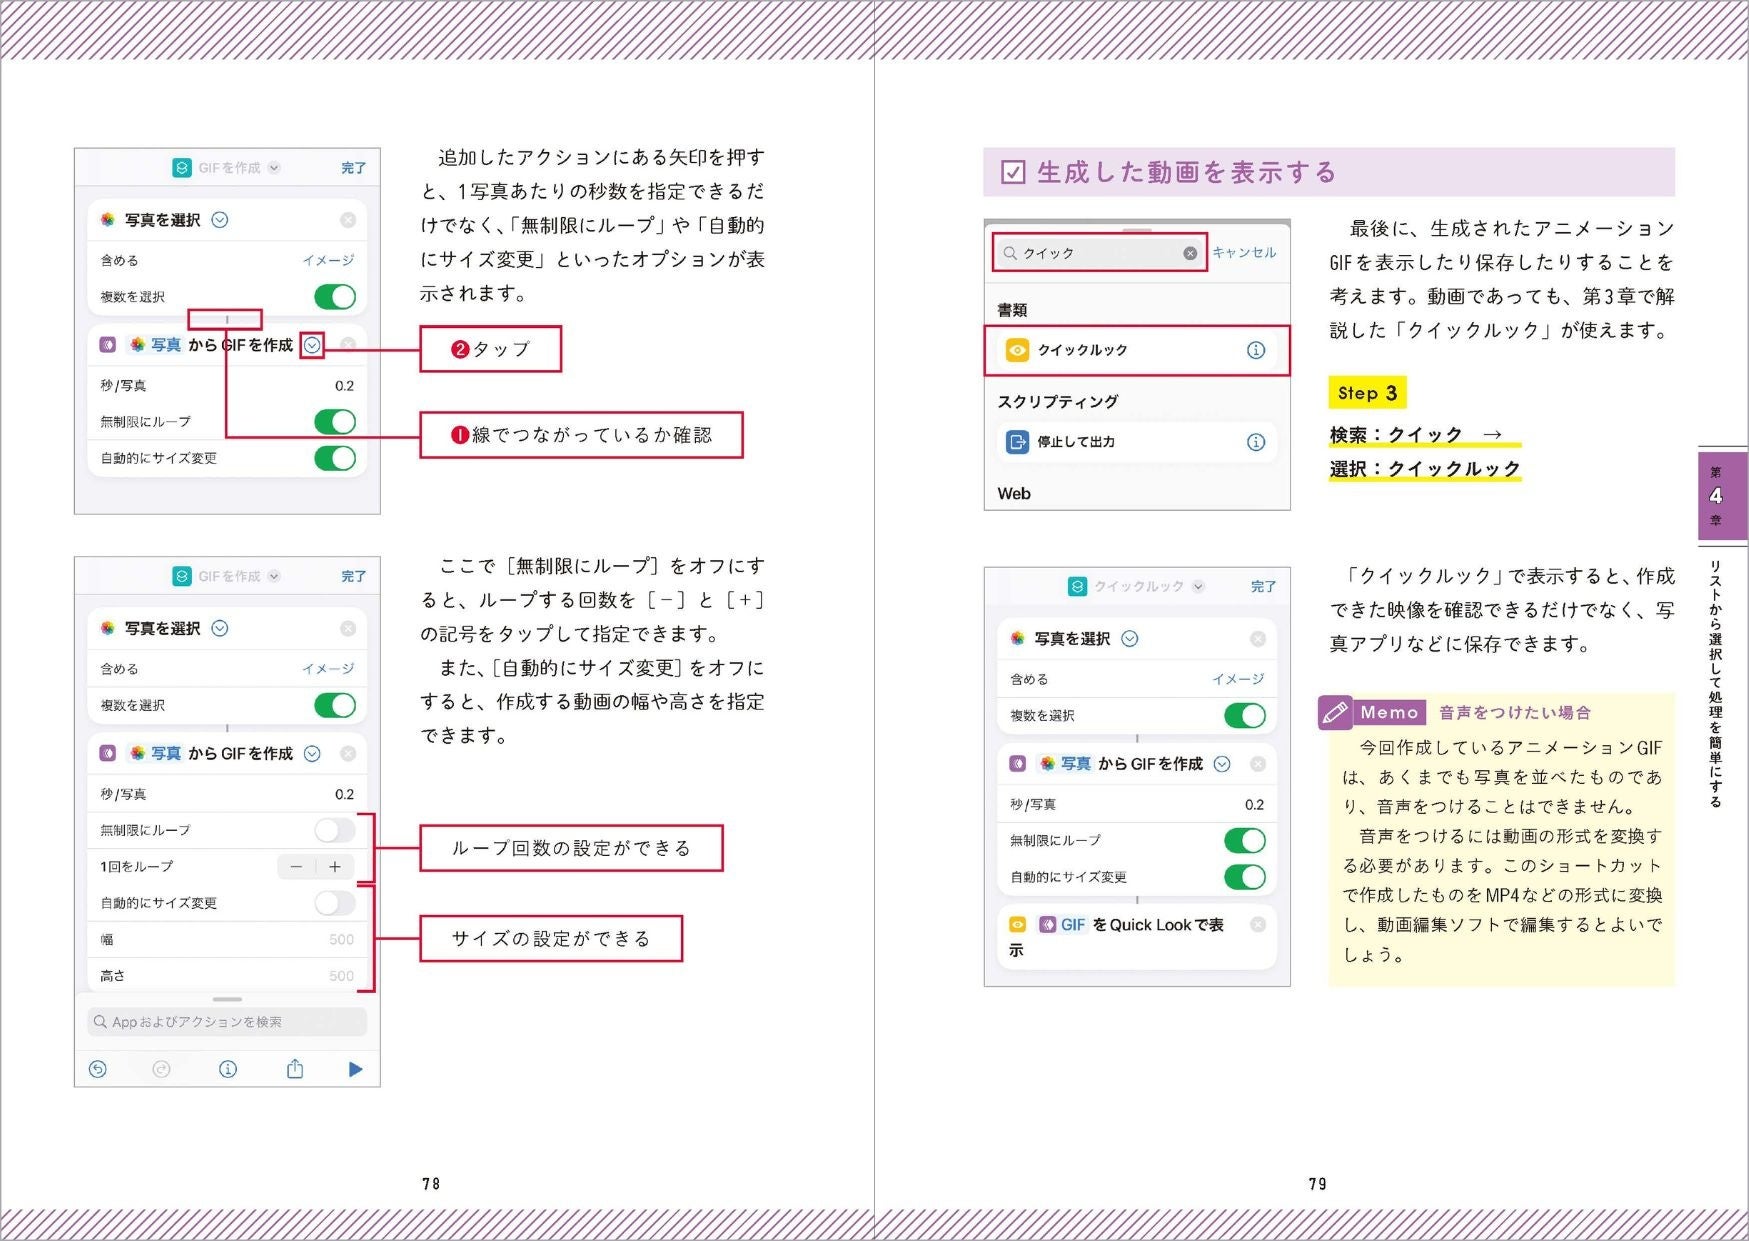Turn on the switched-off 自動的にサイズ変更 toggle
The image size is (1749, 1241).
(334, 903)
